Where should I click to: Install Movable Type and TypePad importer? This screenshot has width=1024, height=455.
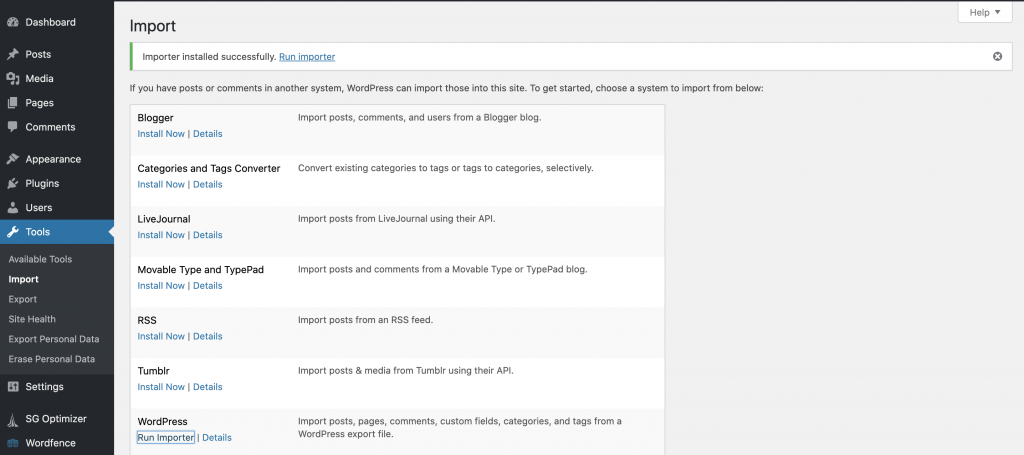coord(161,286)
